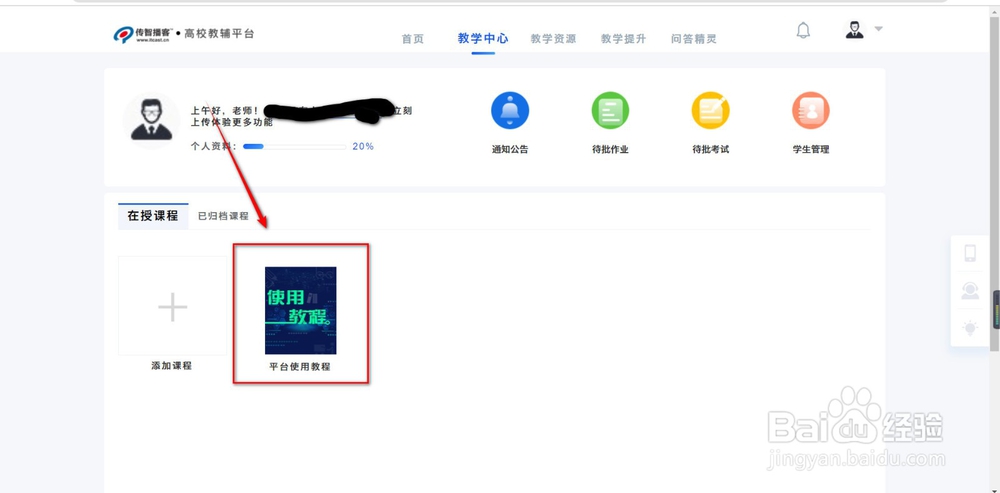Click the 传智播客 logo in header

[143, 34]
